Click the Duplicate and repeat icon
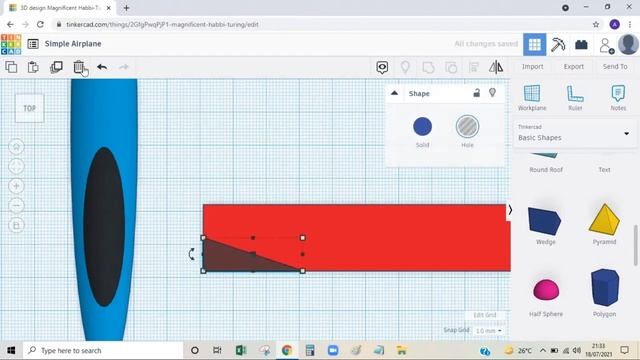The image size is (640, 360). coord(56,67)
